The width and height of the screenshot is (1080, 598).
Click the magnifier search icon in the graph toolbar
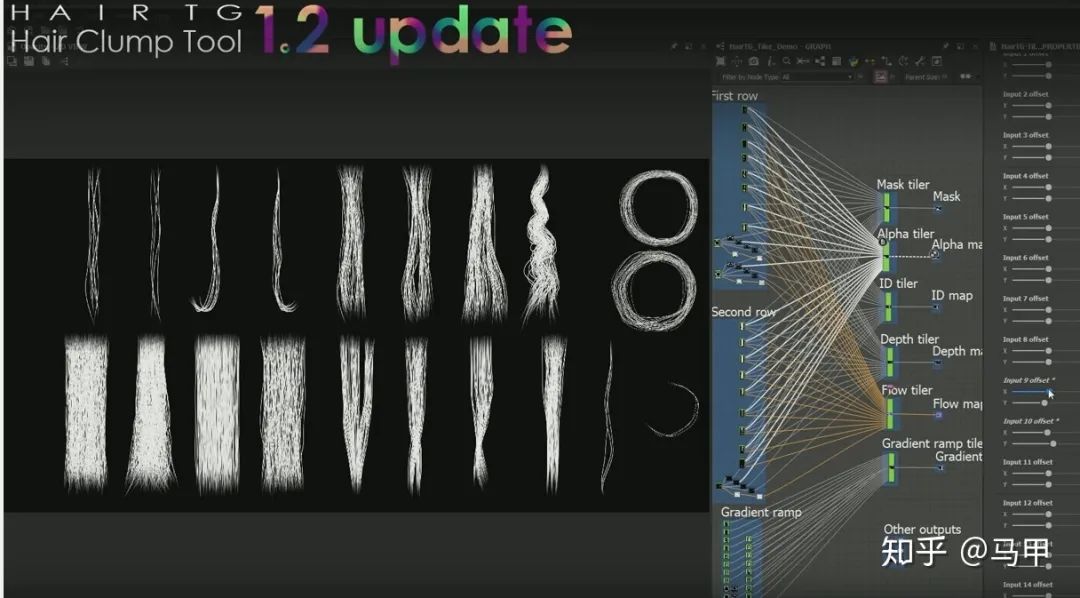(787, 61)
